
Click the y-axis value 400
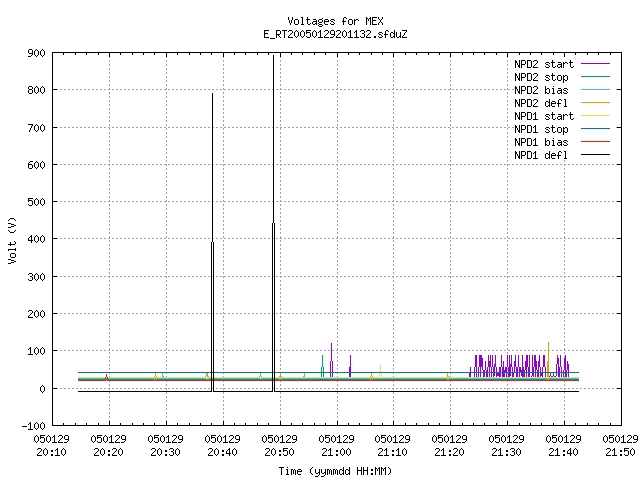point(36,239)
